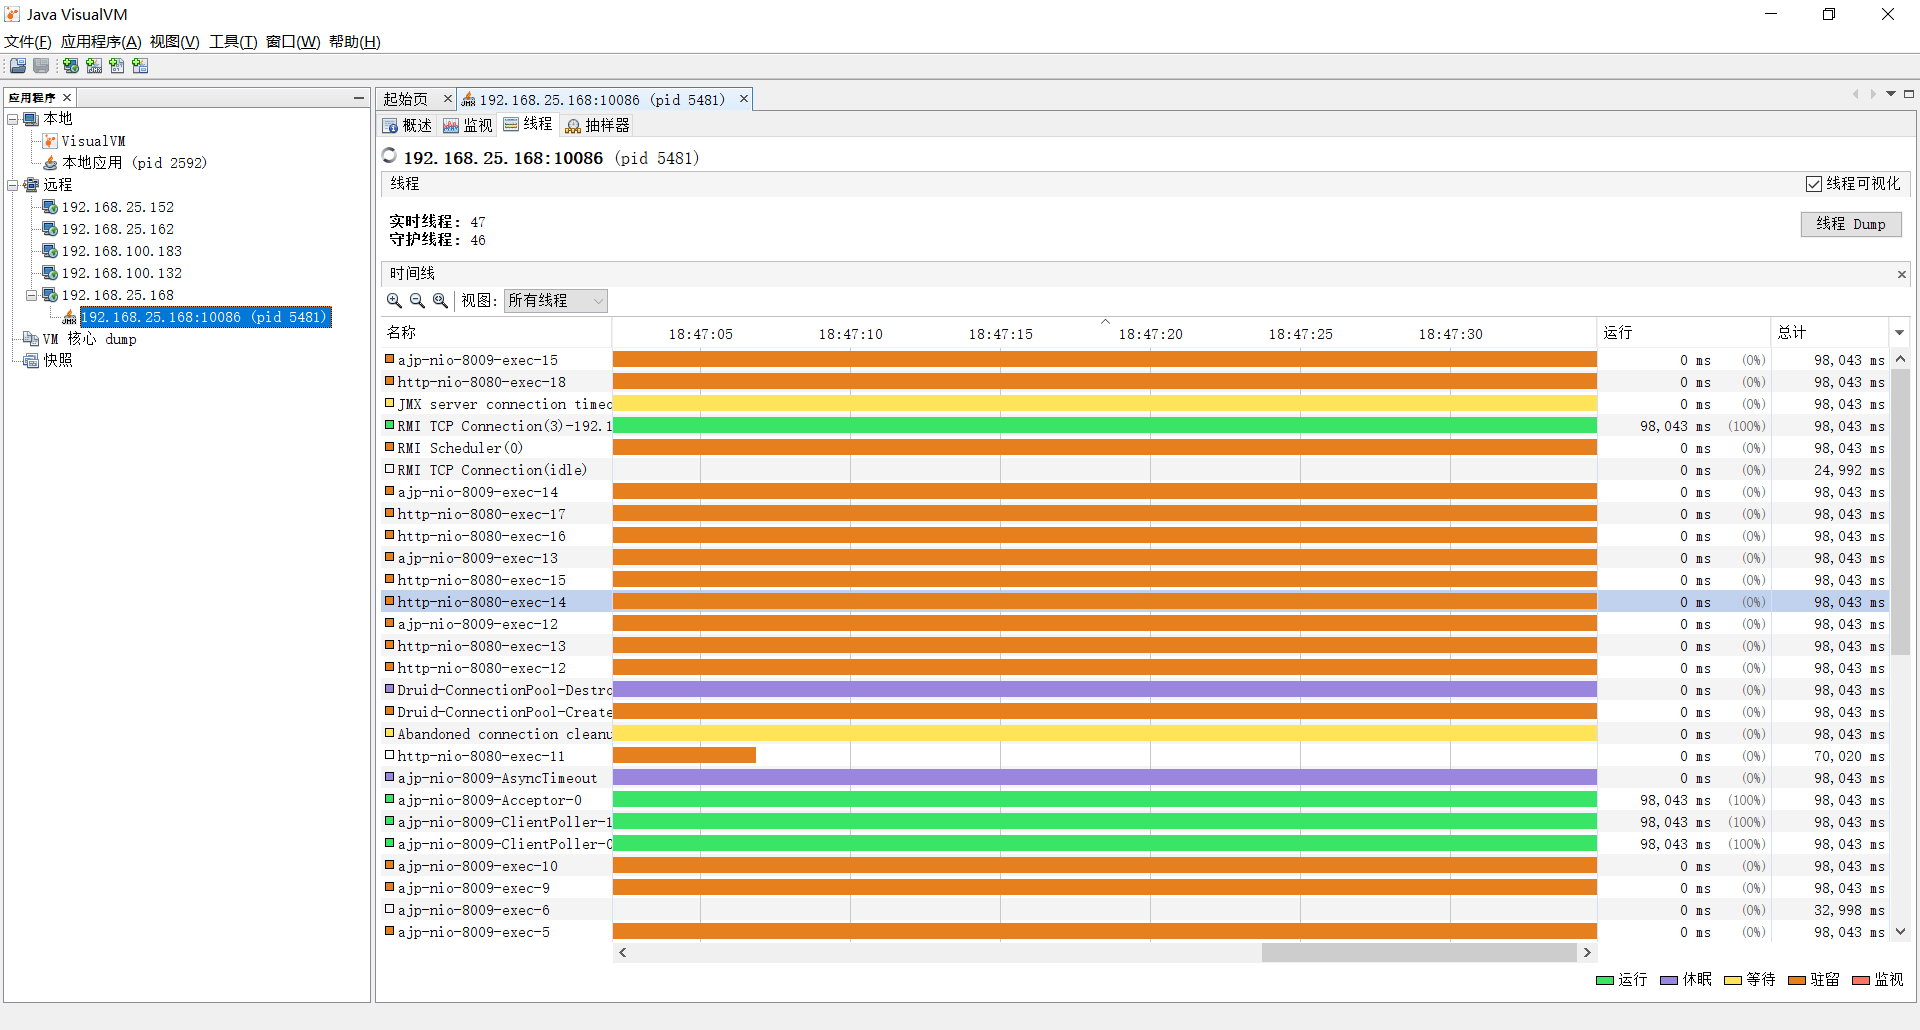Viewport: 1920px width, 1030px height.
Task: Collapse the 192.168.25.168 host node
Action: pos(32,295)
